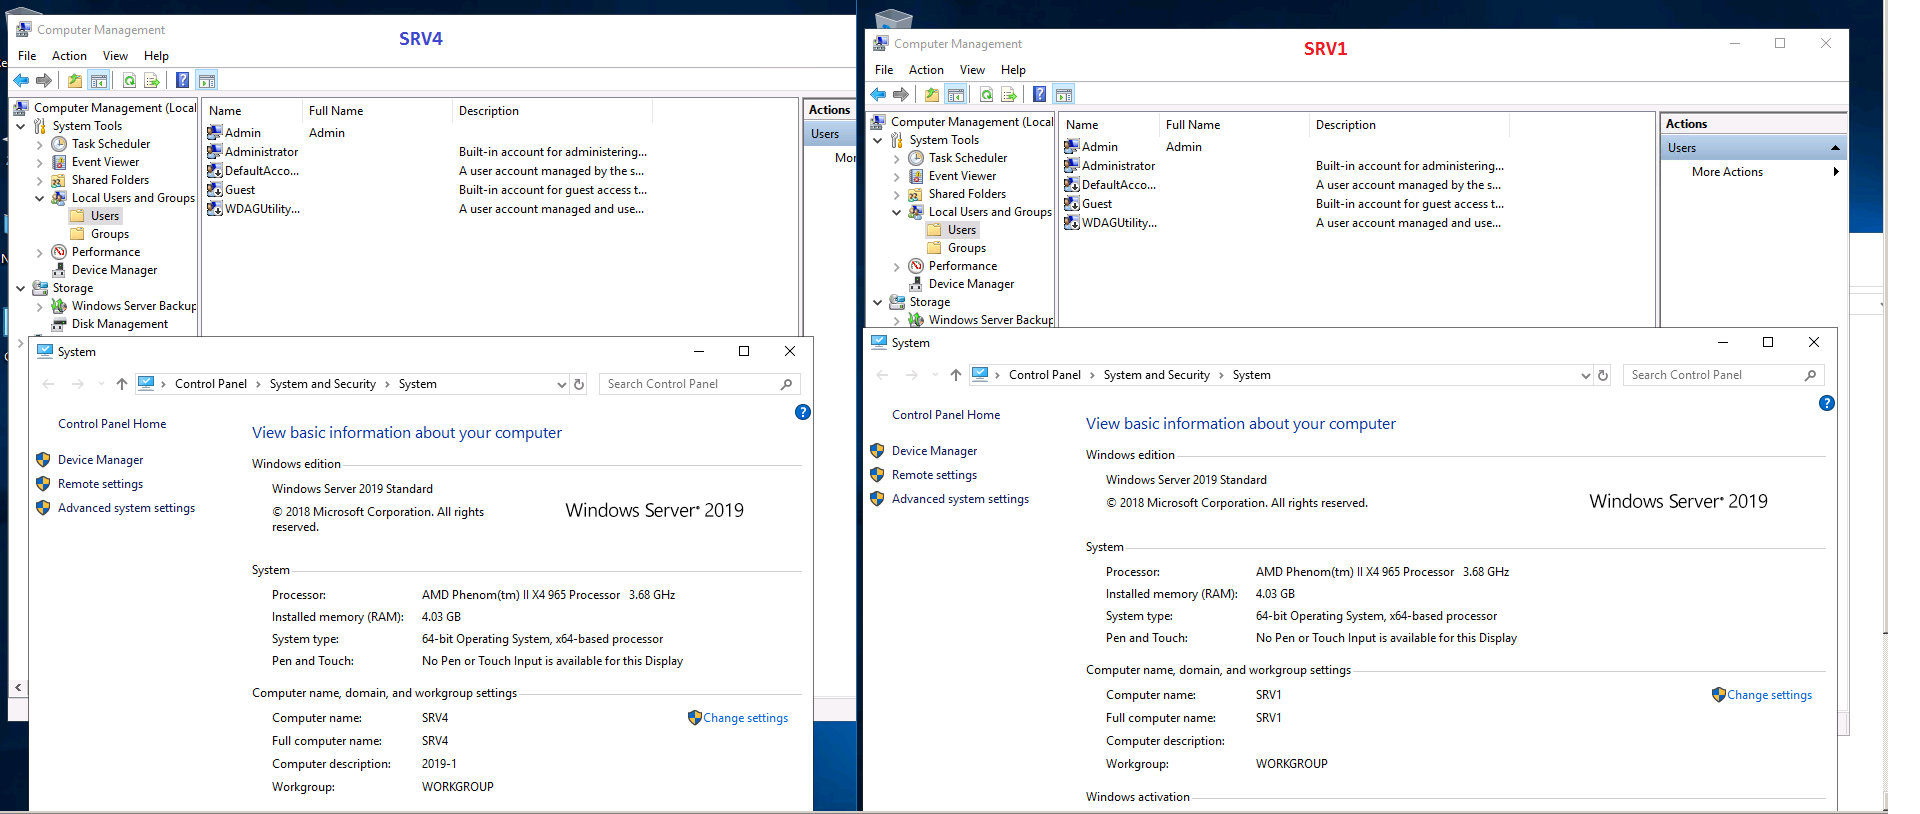Open File menu in SRV4 Computer Management
1920x814 pixels.
tap(27, 56)
